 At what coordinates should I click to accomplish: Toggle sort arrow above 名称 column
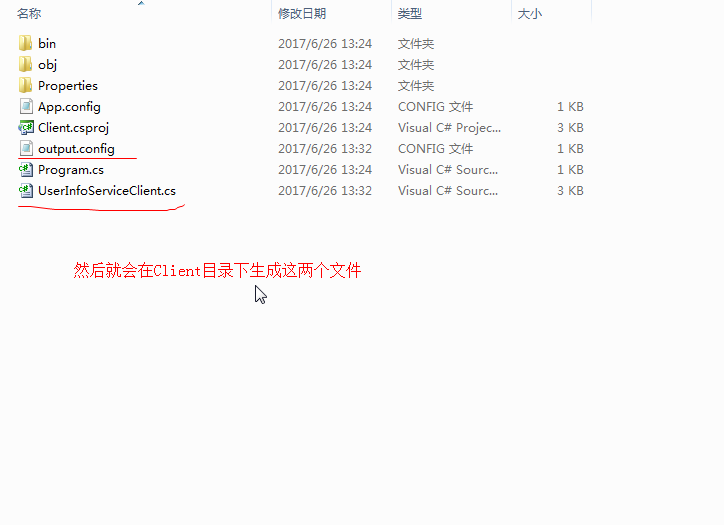tap(141, 3)
